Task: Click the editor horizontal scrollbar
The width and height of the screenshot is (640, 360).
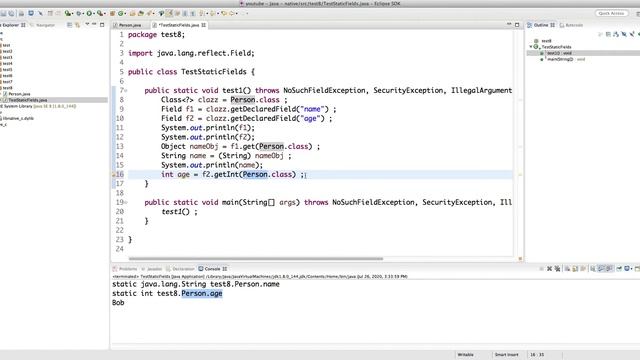Action: point(256,258)
